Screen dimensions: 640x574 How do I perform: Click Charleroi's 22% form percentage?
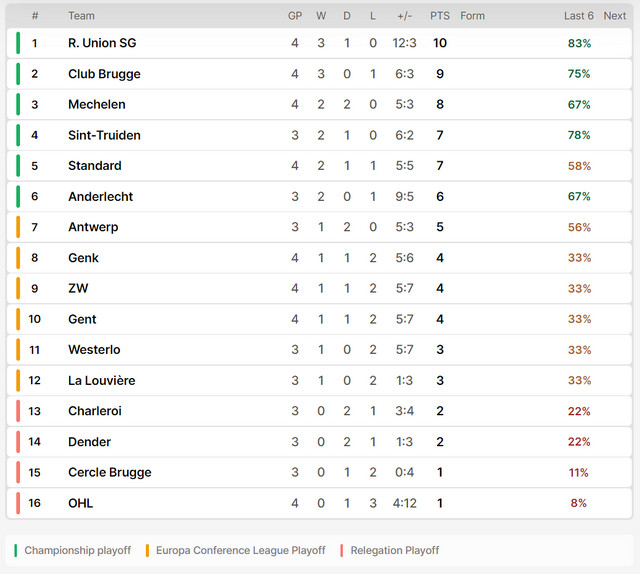pos(579,411)
